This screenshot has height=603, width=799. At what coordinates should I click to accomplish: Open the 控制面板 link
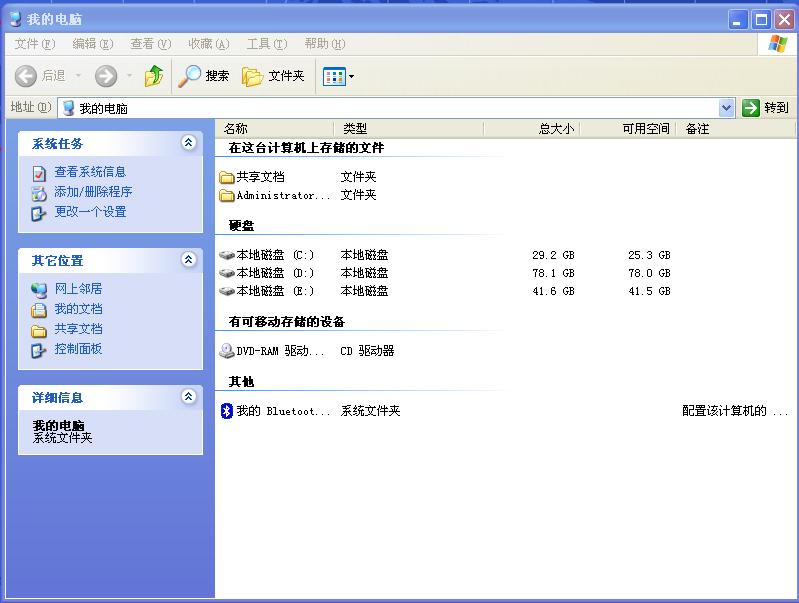[78, 349]
